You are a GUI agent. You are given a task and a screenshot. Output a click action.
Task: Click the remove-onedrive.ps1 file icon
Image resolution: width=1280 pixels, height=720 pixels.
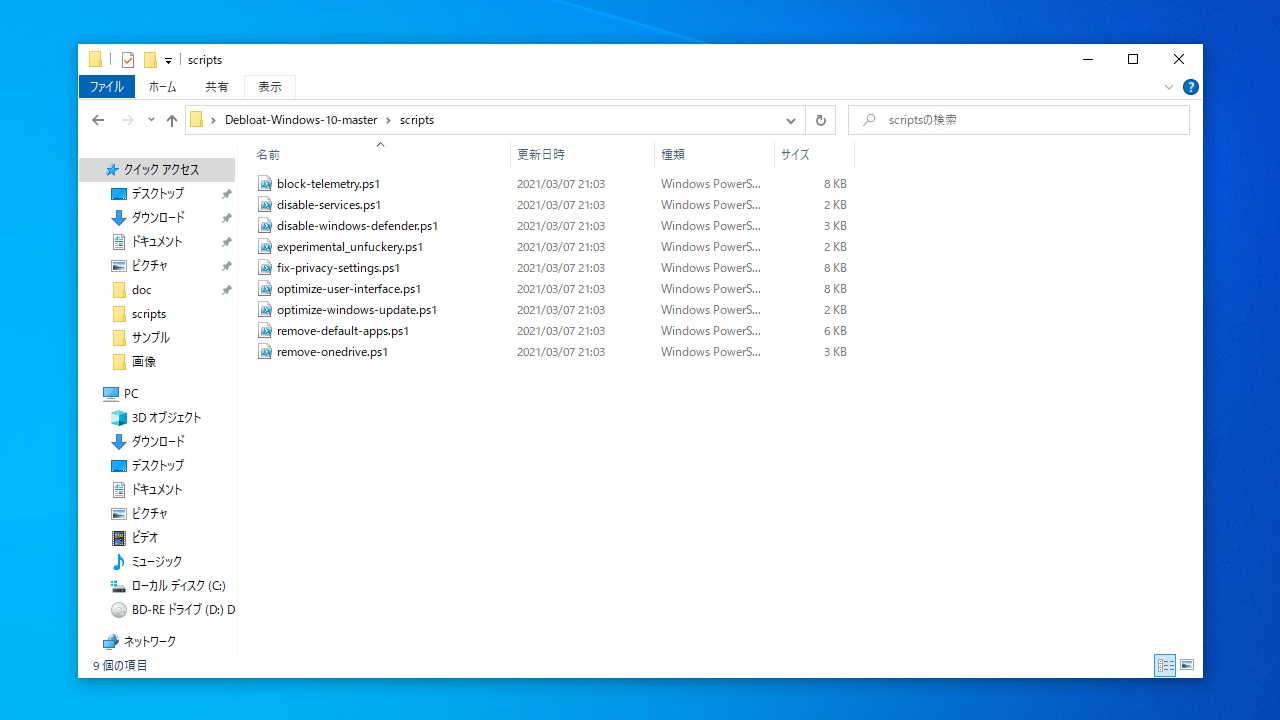point(265,352)
